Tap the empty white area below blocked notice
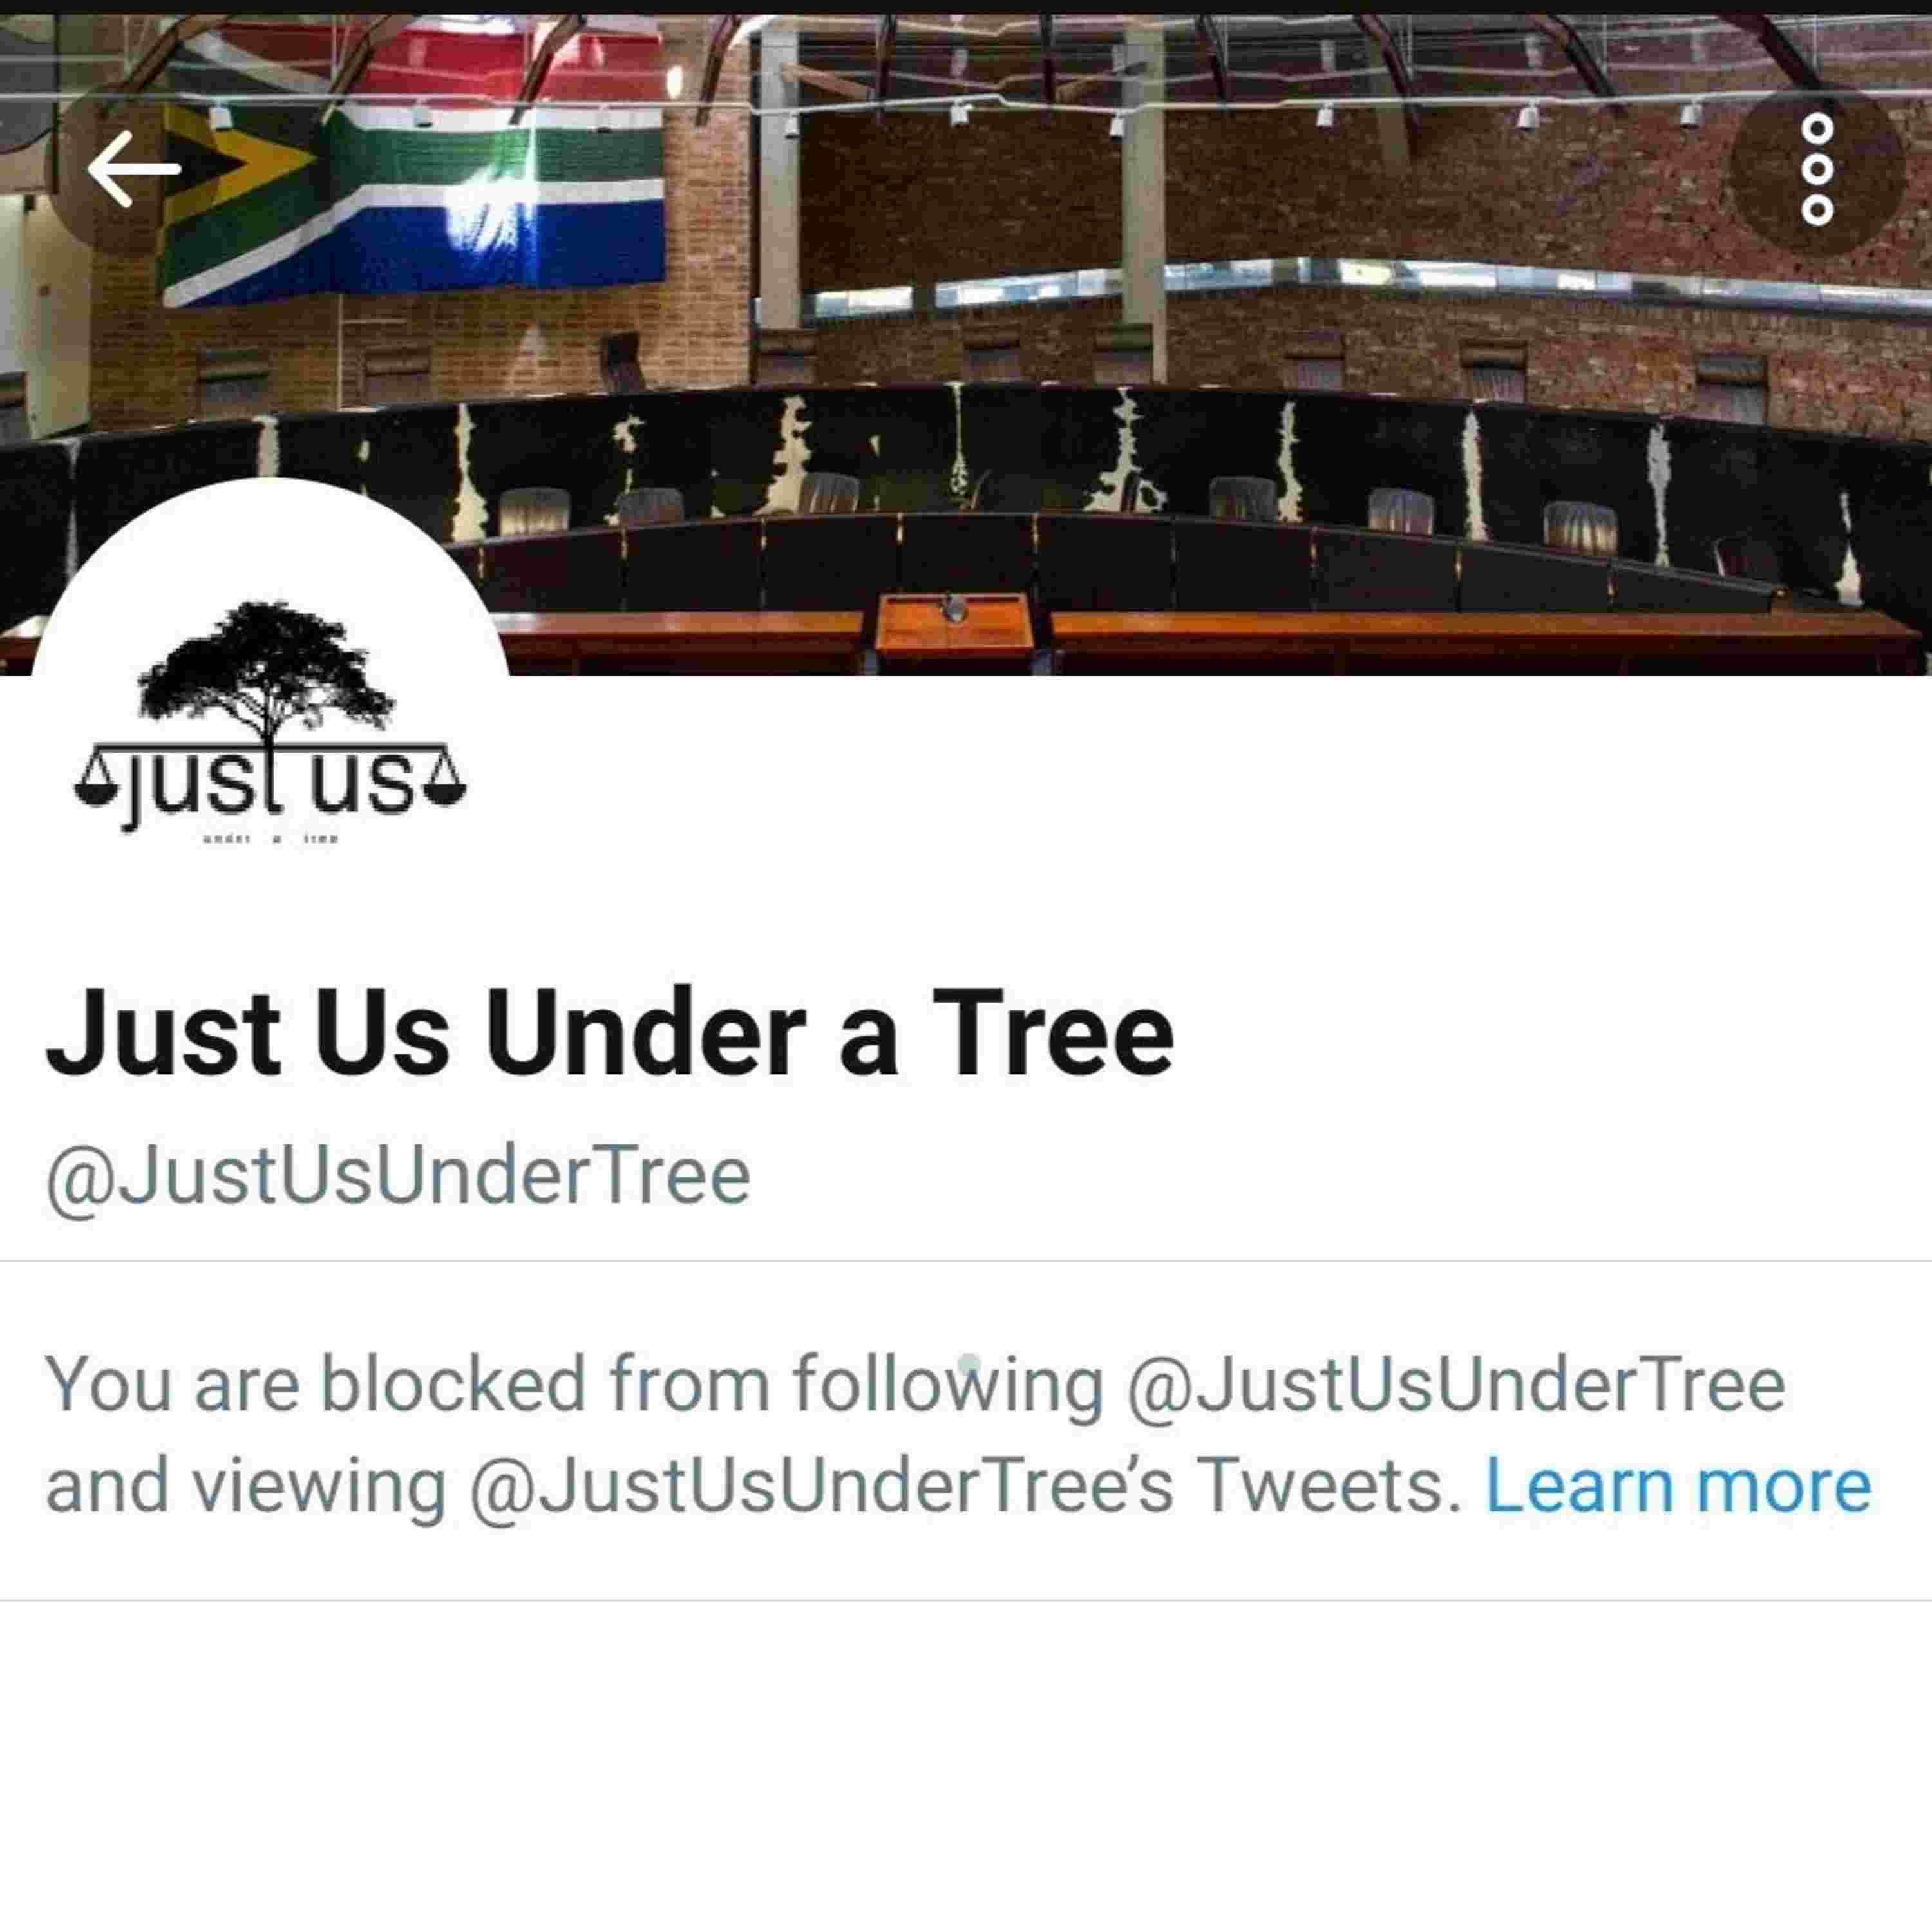This screenshot has height=1932, width=1932. [x=966, y=1765]
